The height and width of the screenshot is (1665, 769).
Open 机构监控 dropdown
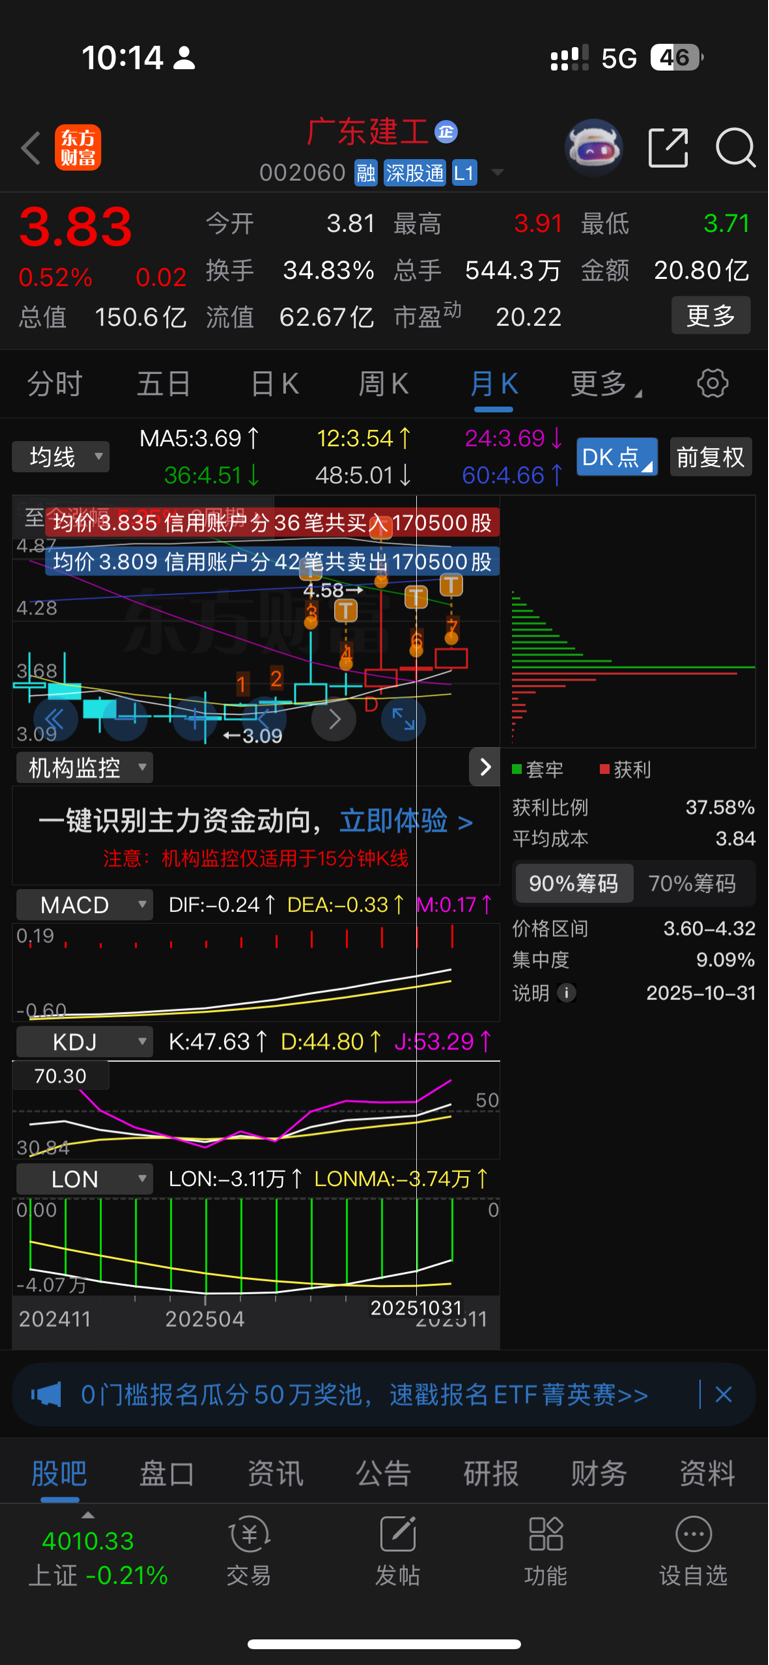pyautogui.click(x=84, y=767)
